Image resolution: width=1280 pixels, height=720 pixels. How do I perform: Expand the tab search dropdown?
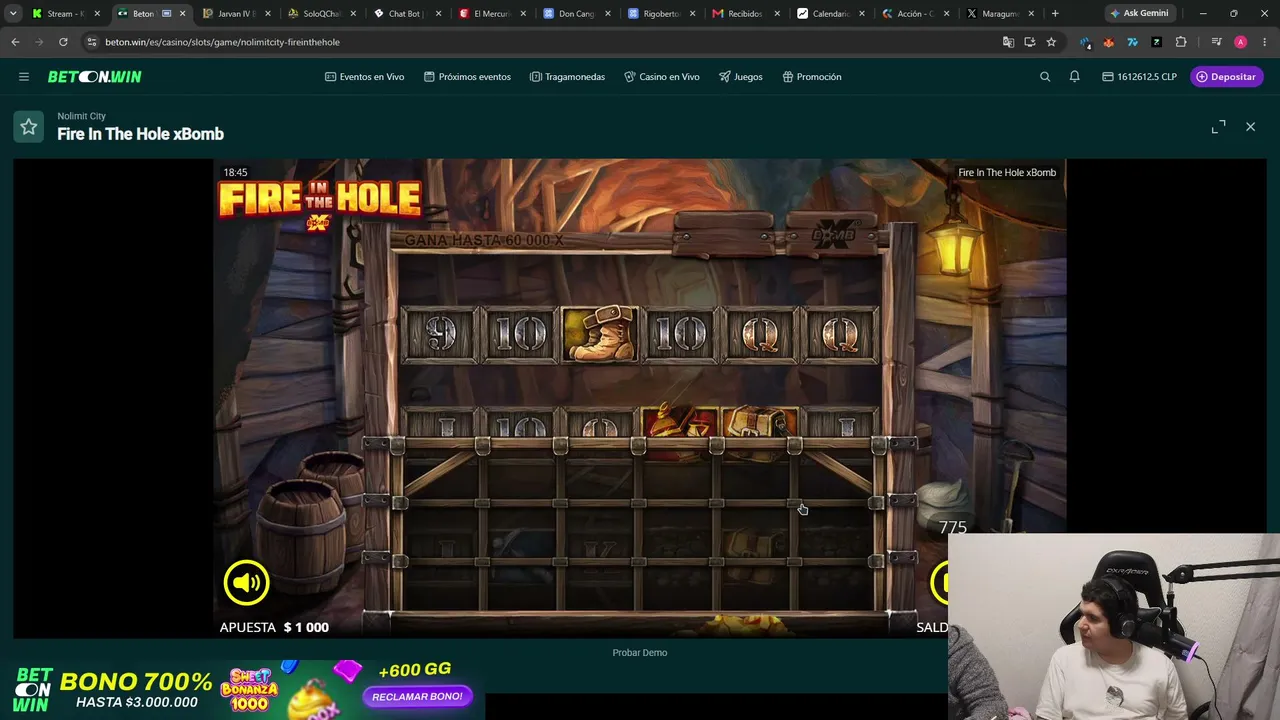(x=13, y=14)
